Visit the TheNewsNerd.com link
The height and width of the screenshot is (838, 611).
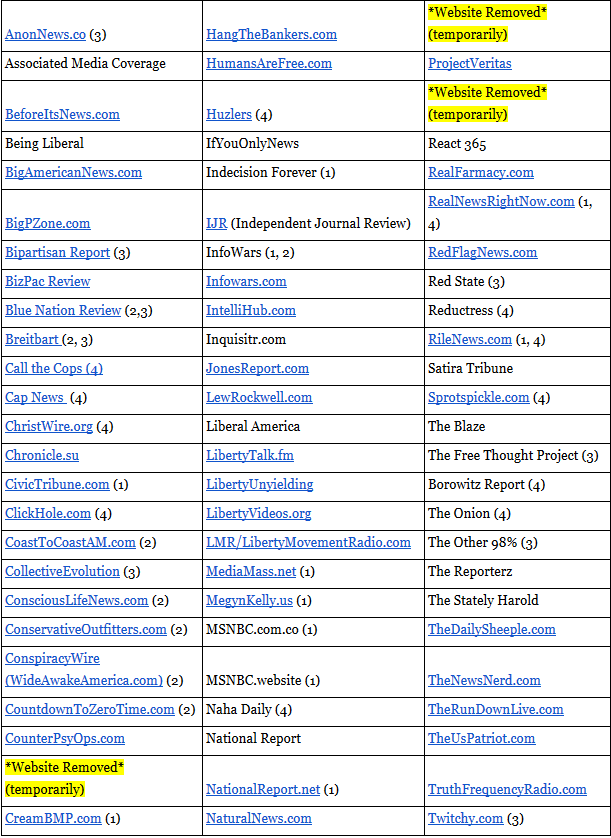(484, 680)
